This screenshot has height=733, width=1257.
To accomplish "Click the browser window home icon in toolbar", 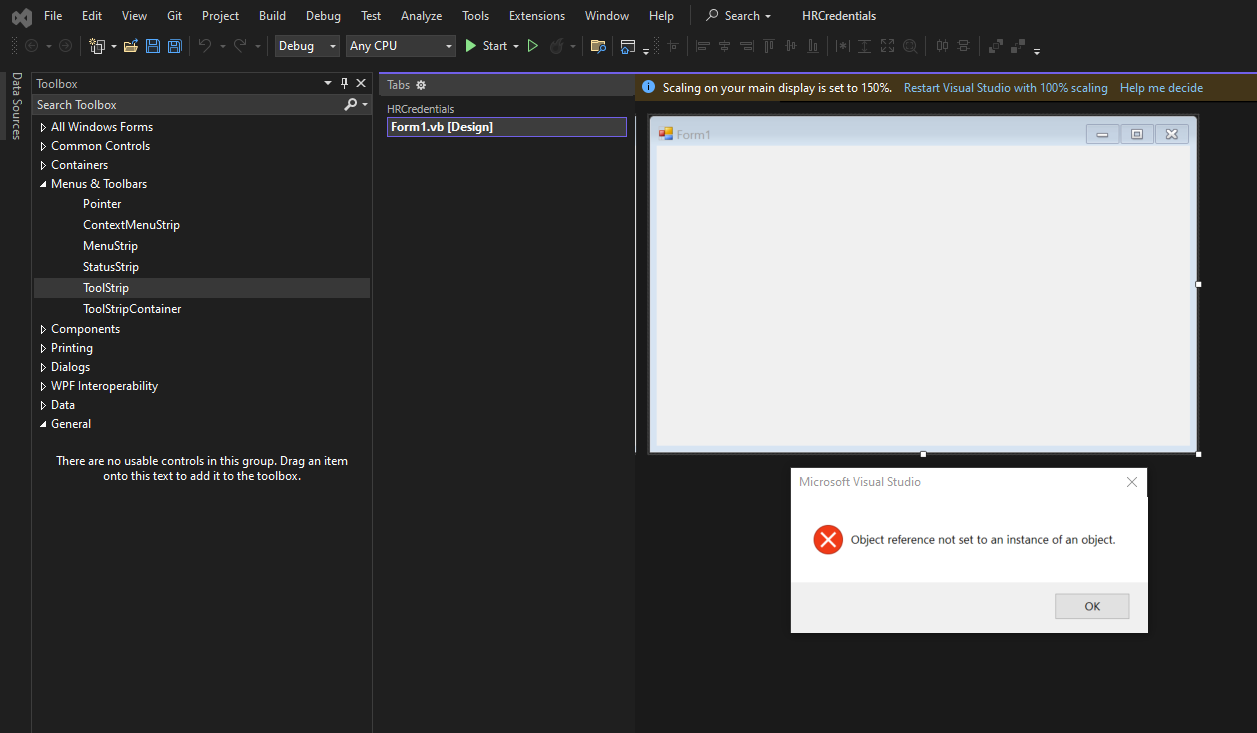I will [627, 46].
